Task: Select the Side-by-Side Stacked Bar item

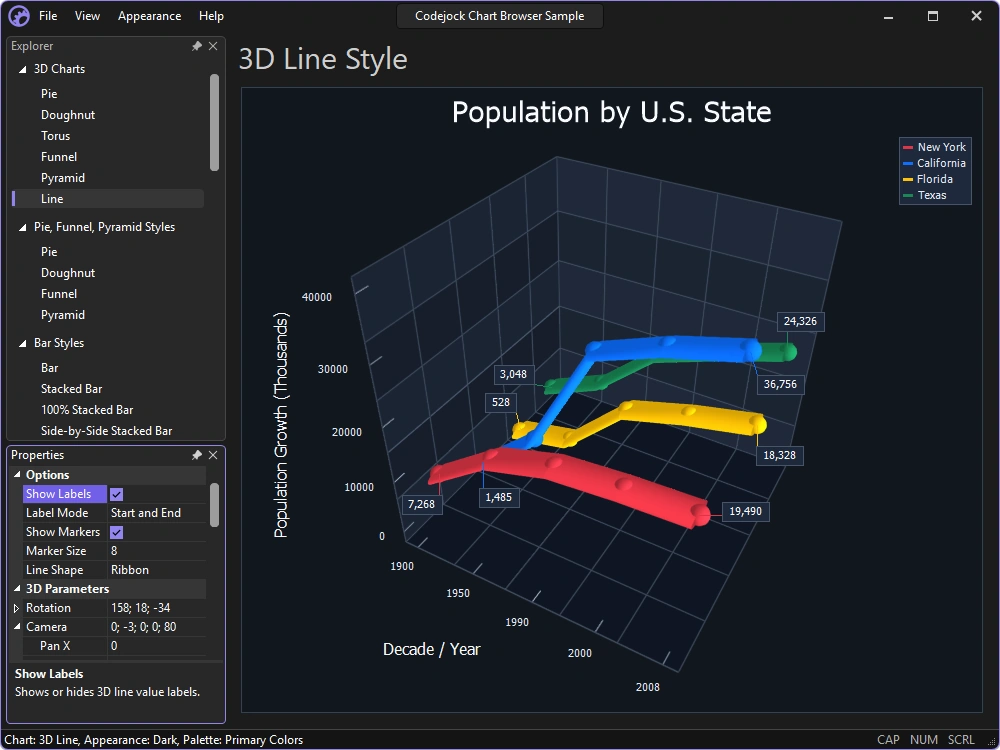Action: (x=107, y=431)
